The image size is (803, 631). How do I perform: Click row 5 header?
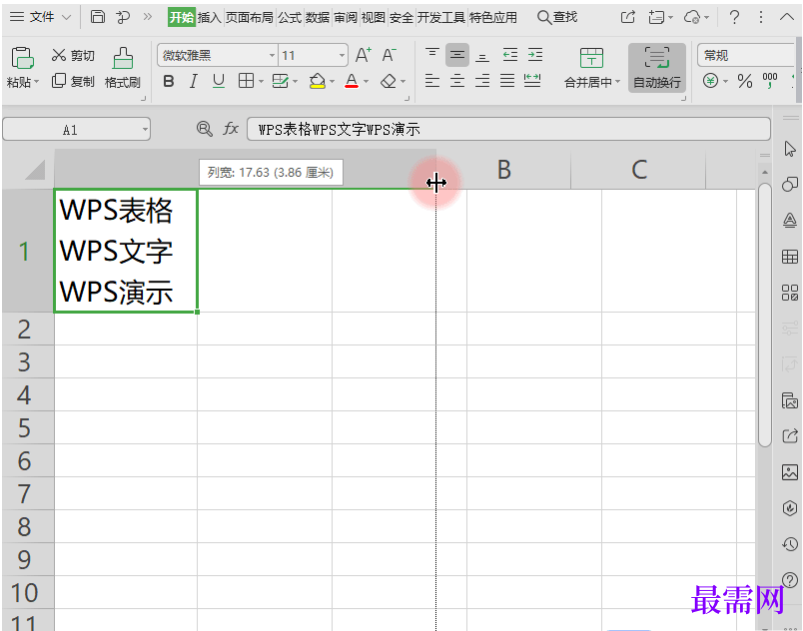pos(28,428)
